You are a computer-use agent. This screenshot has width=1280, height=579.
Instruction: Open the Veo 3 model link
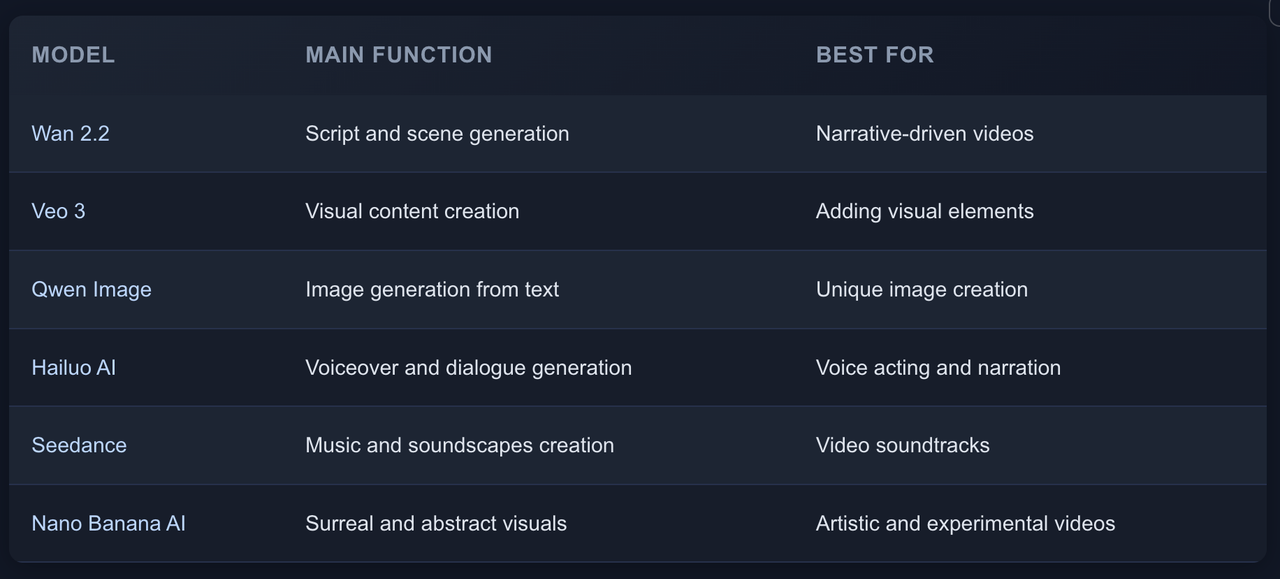58,211
